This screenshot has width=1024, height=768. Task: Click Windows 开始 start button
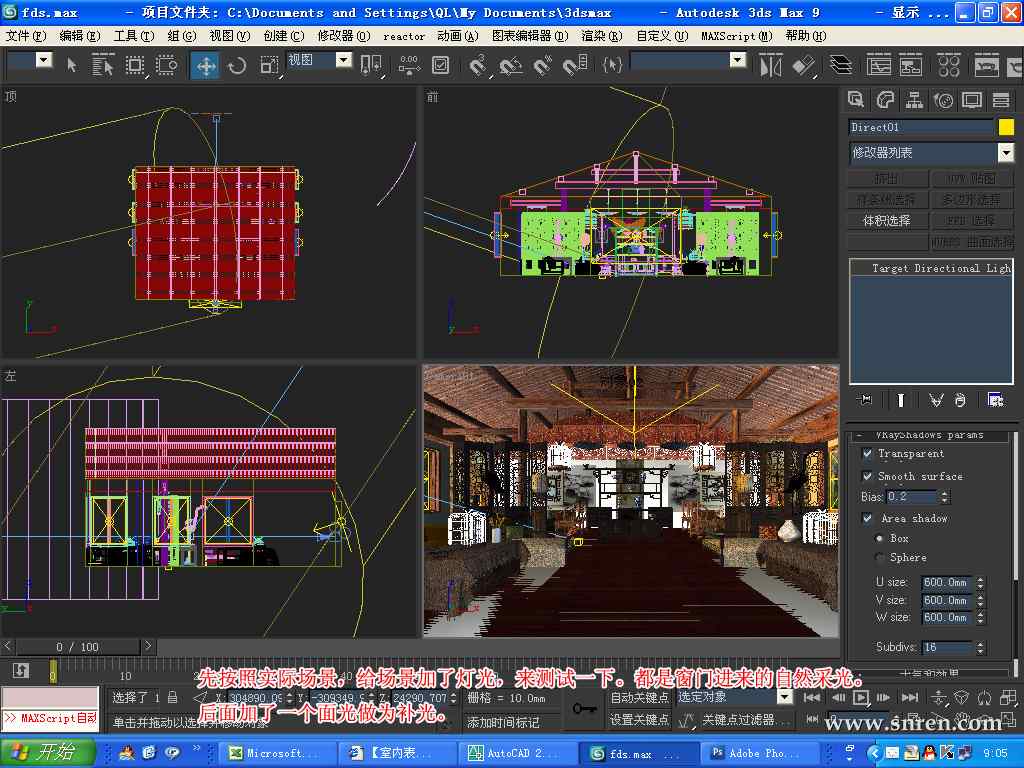point(47,752)
